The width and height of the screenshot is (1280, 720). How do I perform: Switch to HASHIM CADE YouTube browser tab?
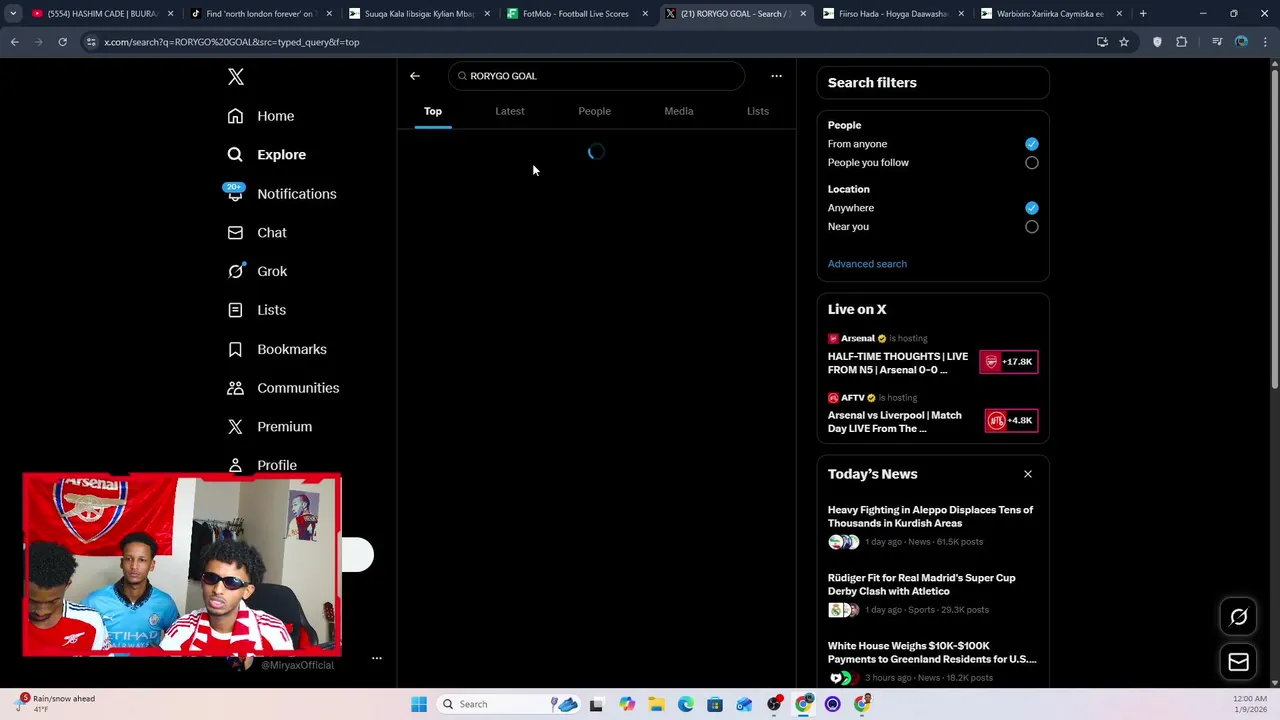(x=103, y=14)
